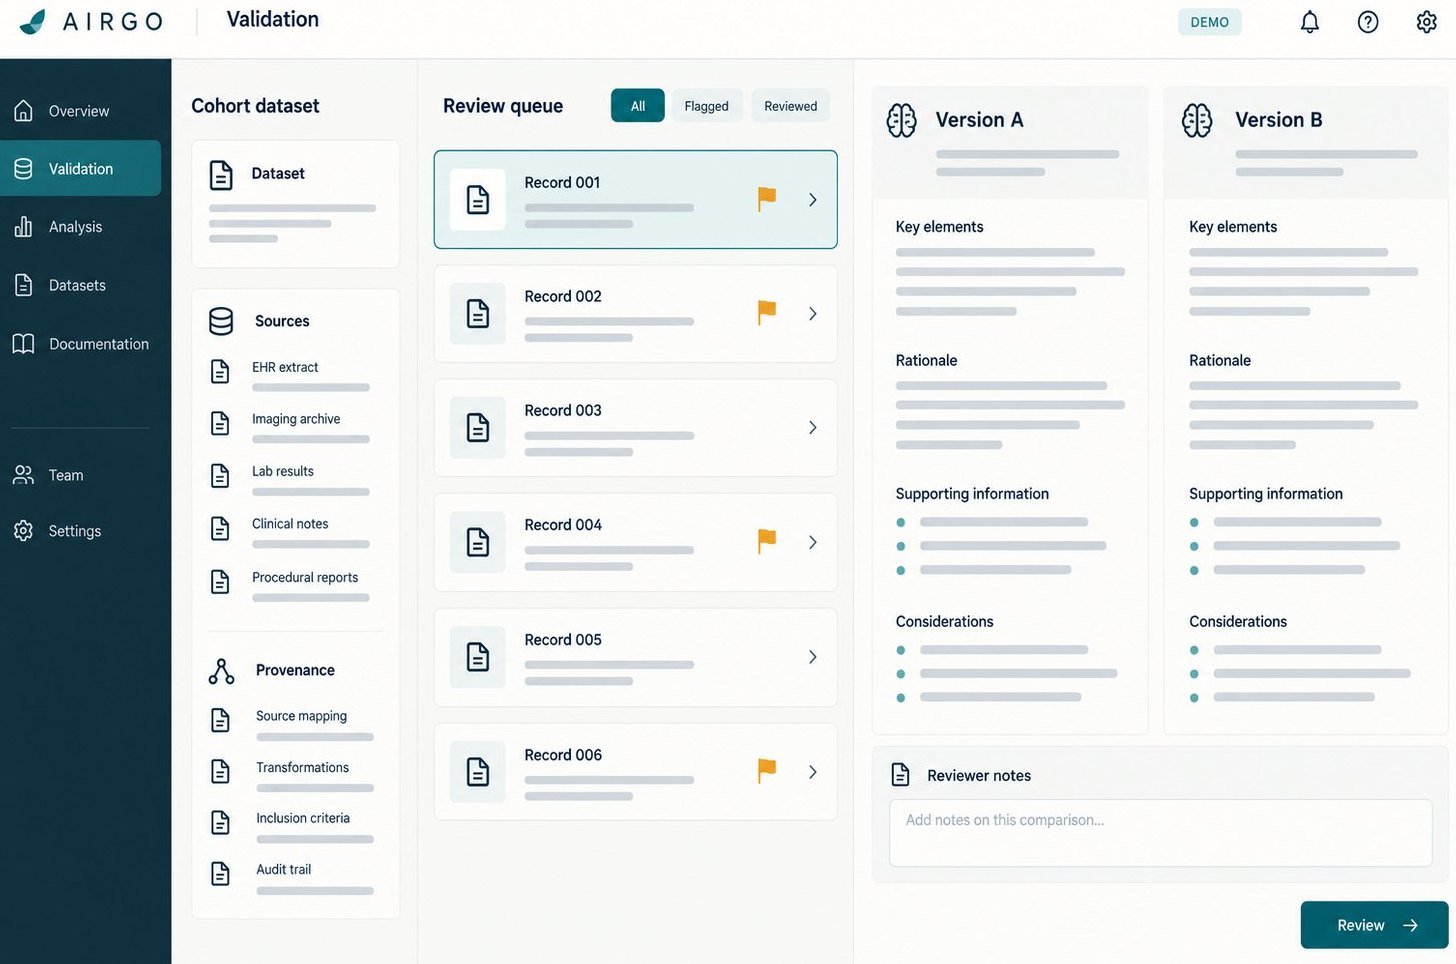1456x964 pixels.
Task: Click the Record 005 document icon
Action: 478,657
